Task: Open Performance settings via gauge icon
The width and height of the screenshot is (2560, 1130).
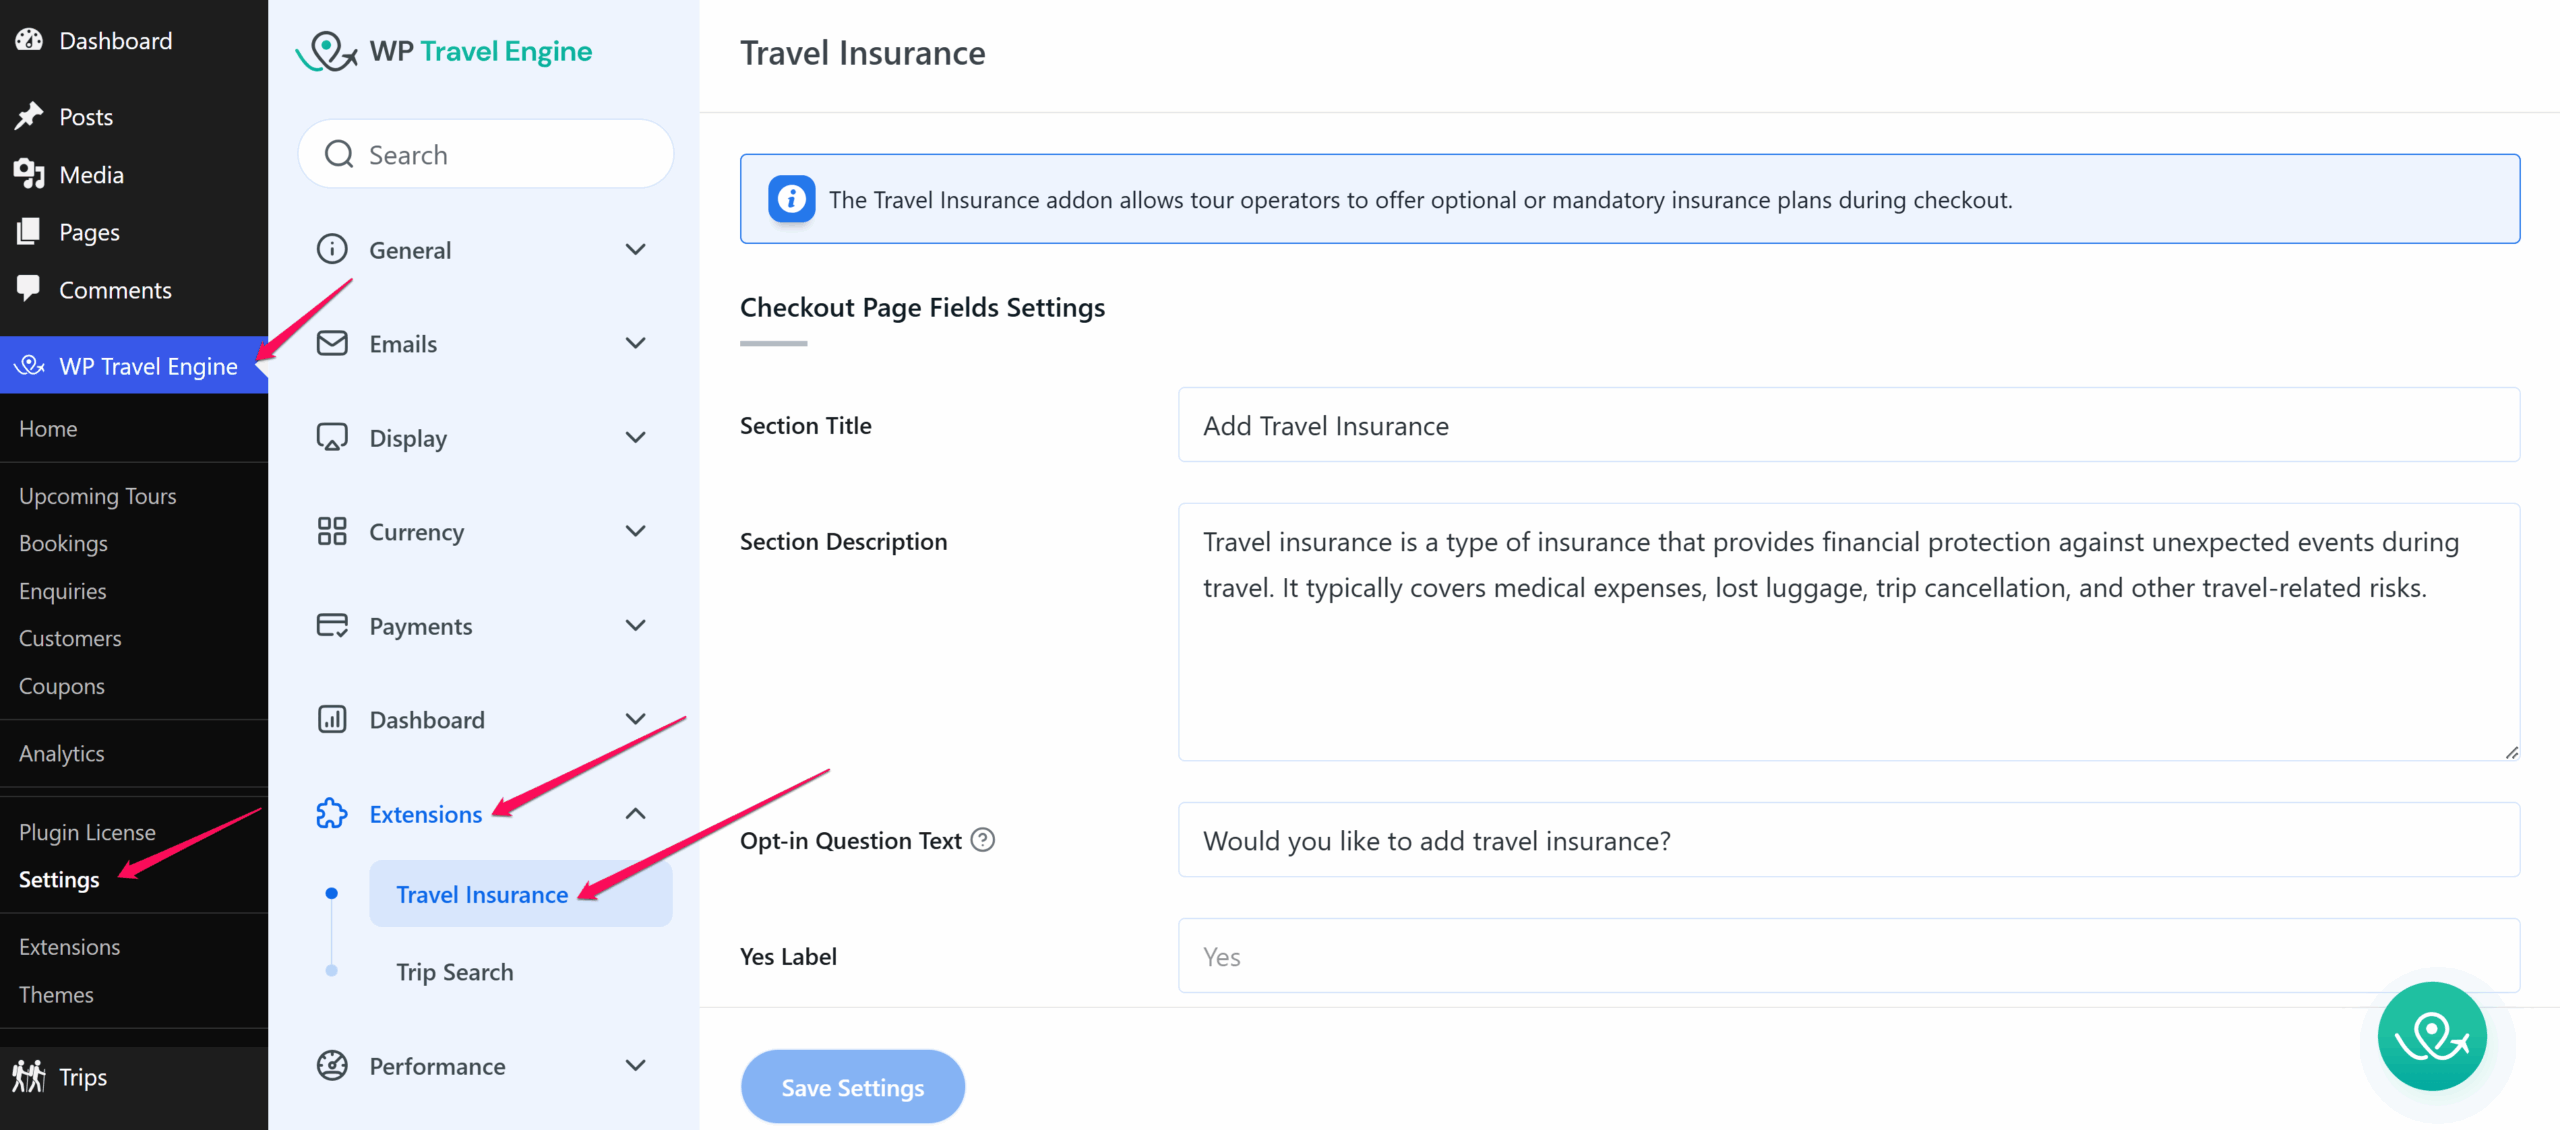Action: [x=331, y=1065]
